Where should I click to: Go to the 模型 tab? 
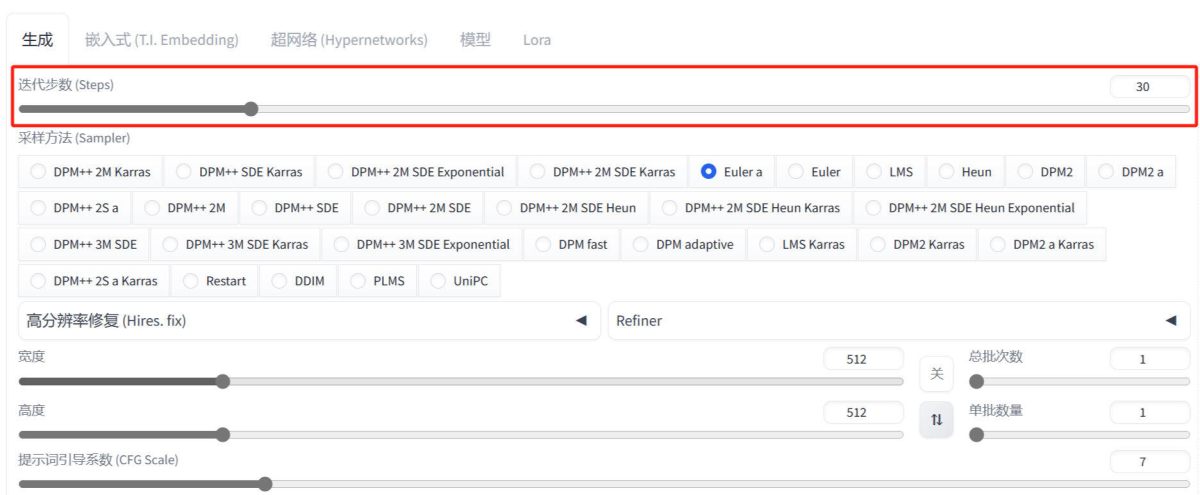point(475,40)
